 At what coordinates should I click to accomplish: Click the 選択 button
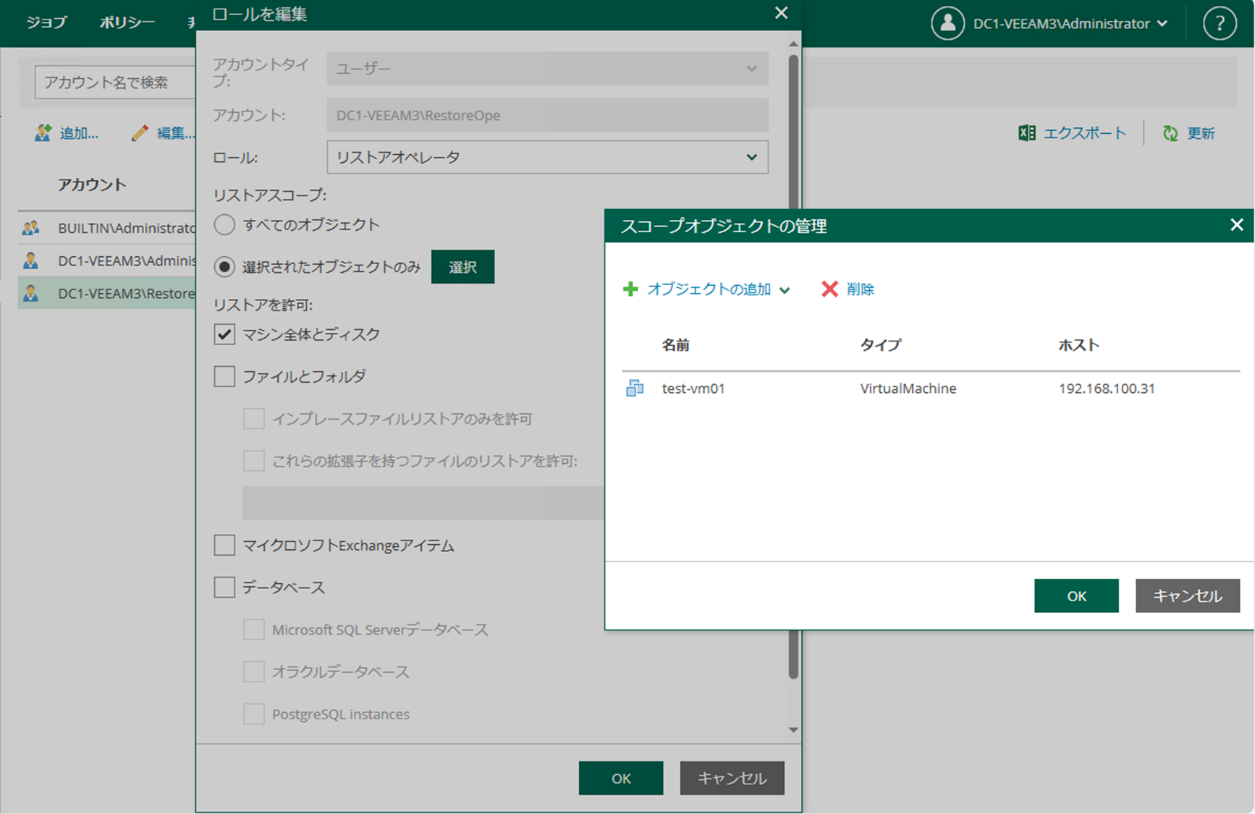pos(463,267)
